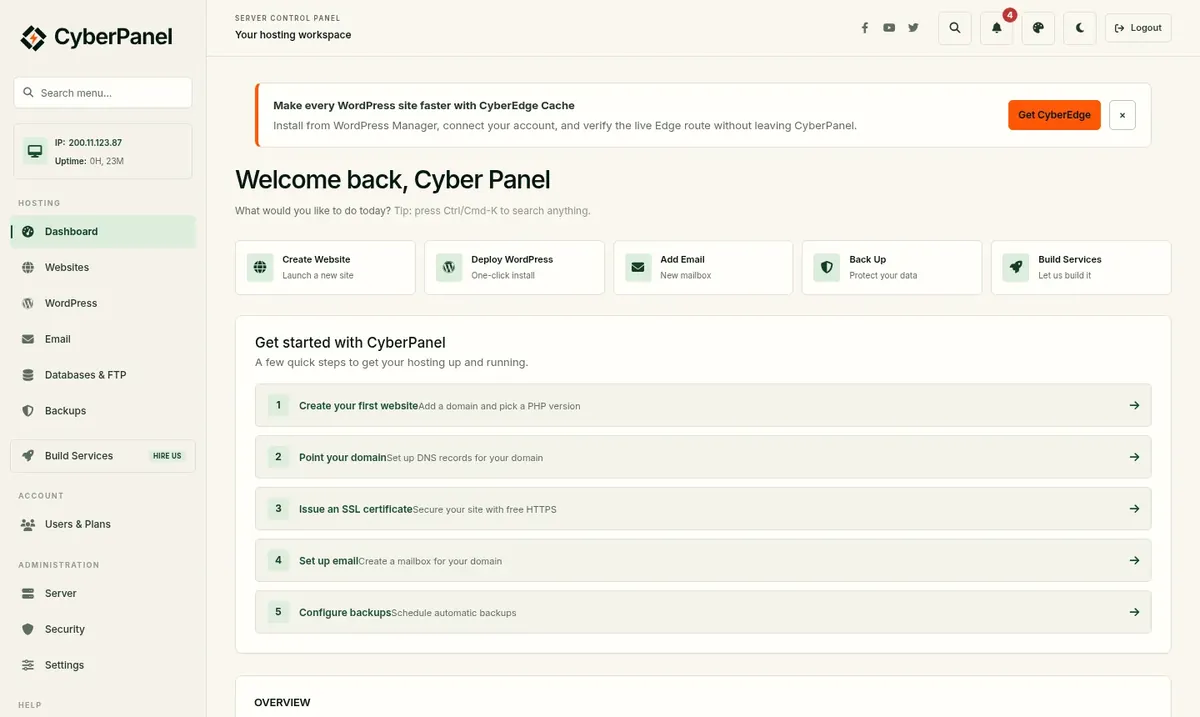
Task: Click the HIRE US badge
Action: [167, 456]
